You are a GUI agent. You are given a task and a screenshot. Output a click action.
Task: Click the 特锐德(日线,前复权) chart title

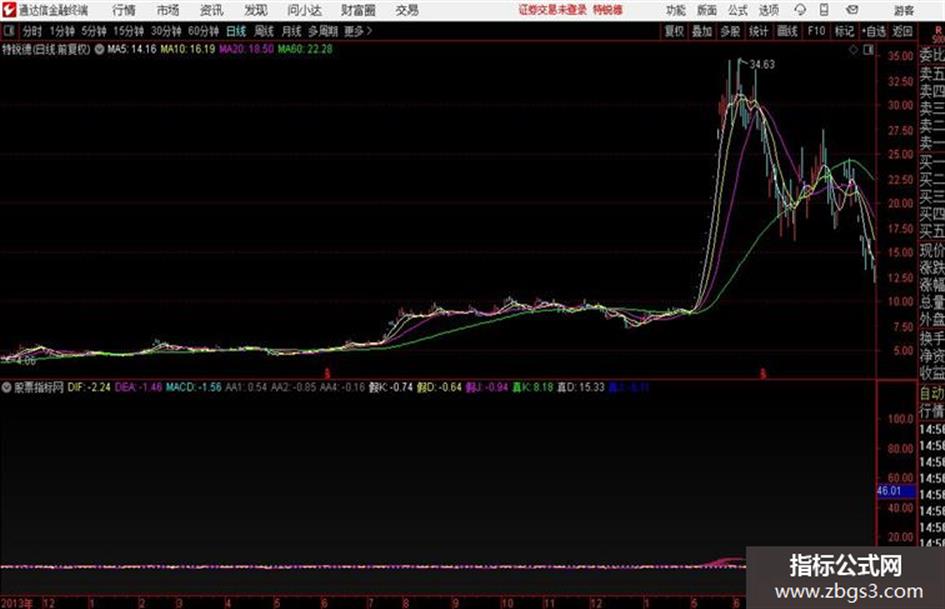[46, 49]
